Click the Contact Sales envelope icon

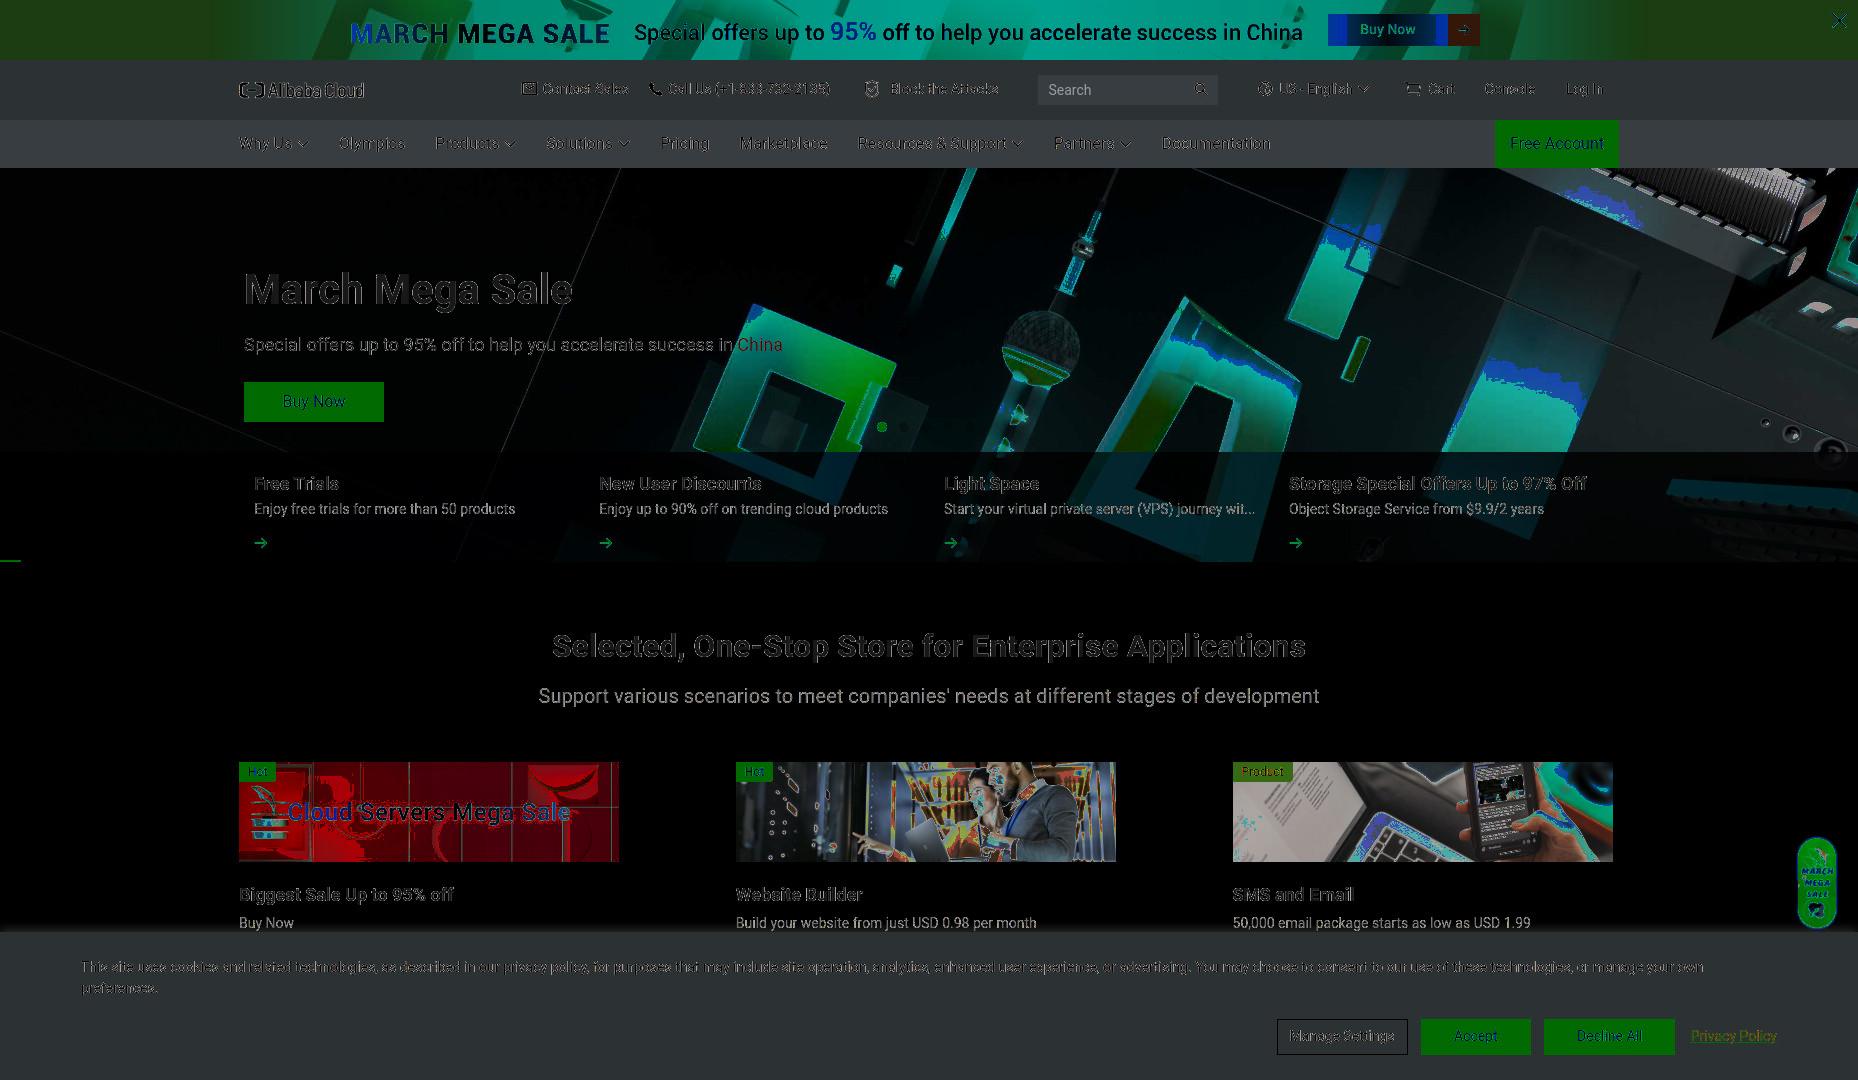point(529,89)
